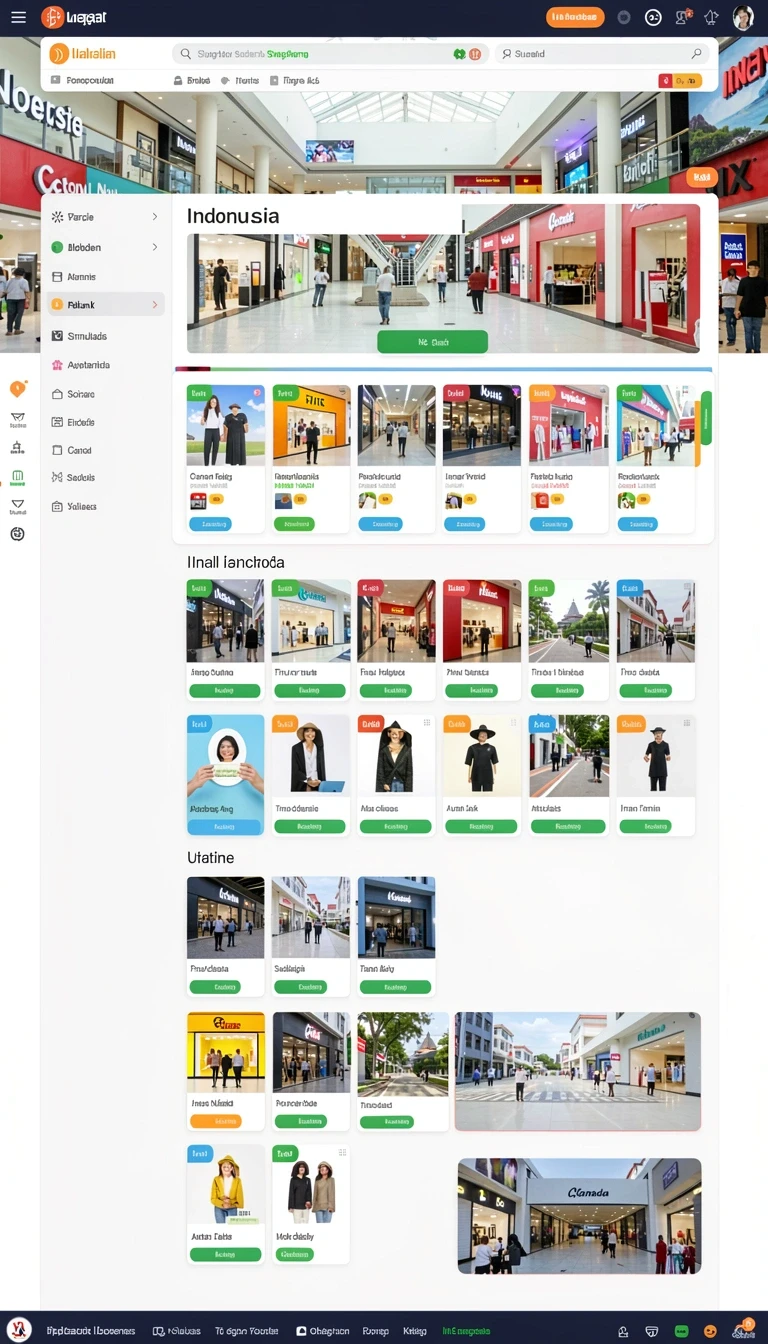Open the Canen Foity card thumbnail
This screenshot has height=1344, width=768.
226,425
